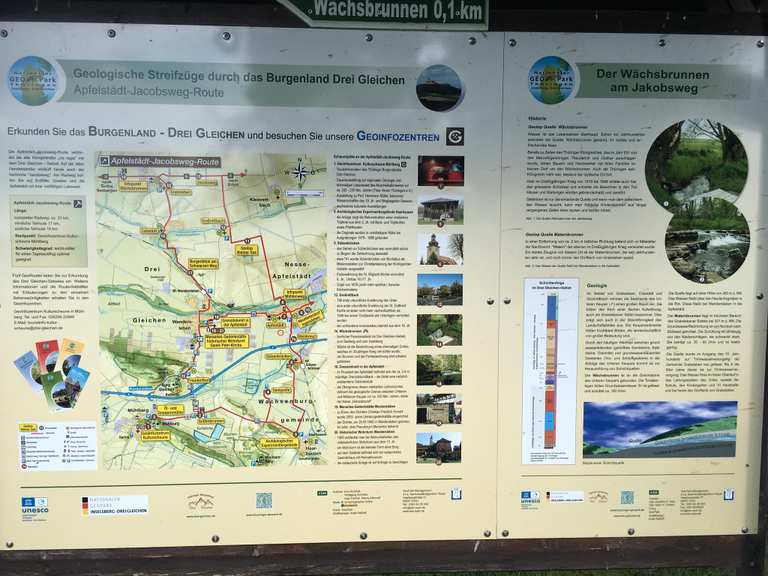Click the 'Wachsenburg' label on the map

click(x=287, y=401)
